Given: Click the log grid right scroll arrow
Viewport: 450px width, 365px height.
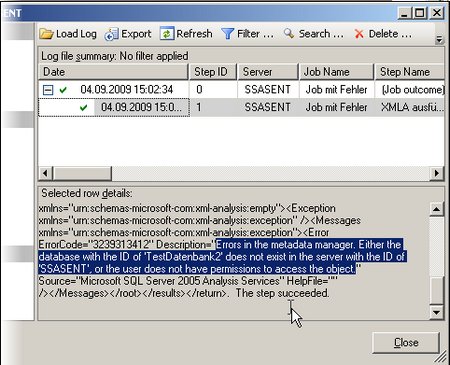Looking at the screenshot, I should coord(437,173).
